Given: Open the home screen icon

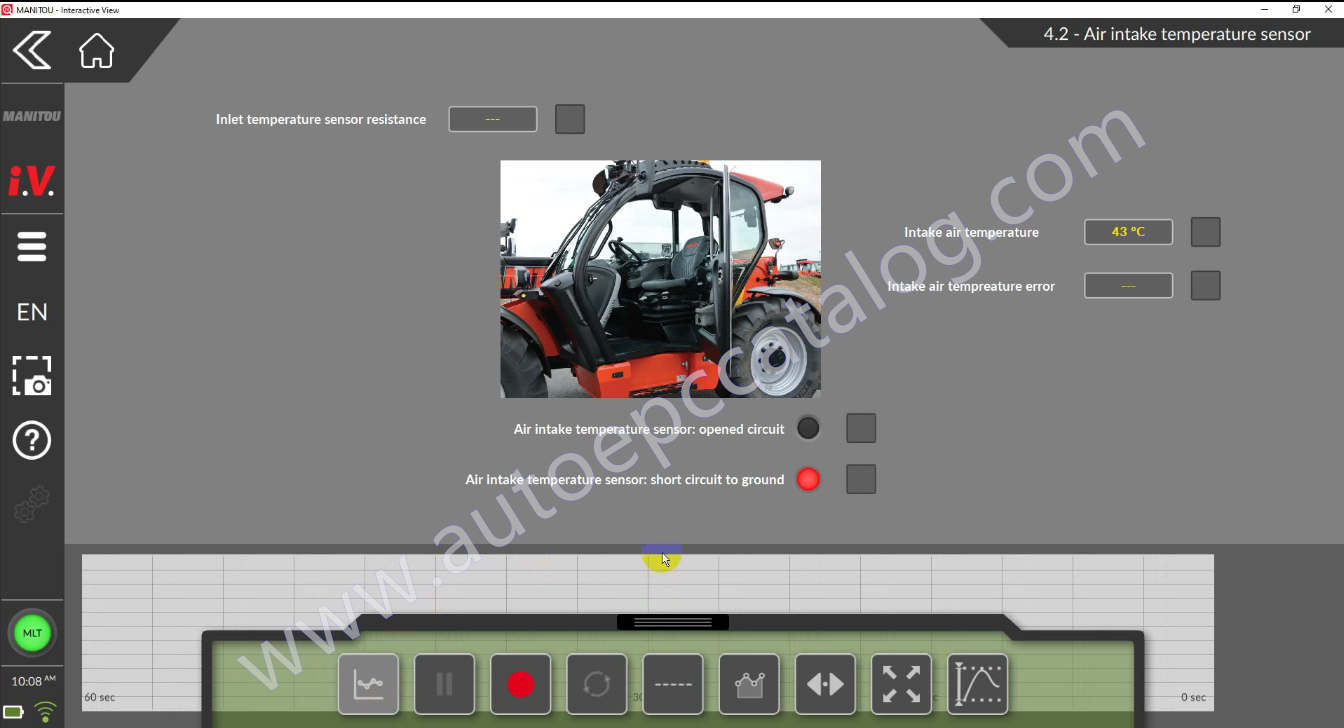Looking at the screenshot, I should coord(97,50).
